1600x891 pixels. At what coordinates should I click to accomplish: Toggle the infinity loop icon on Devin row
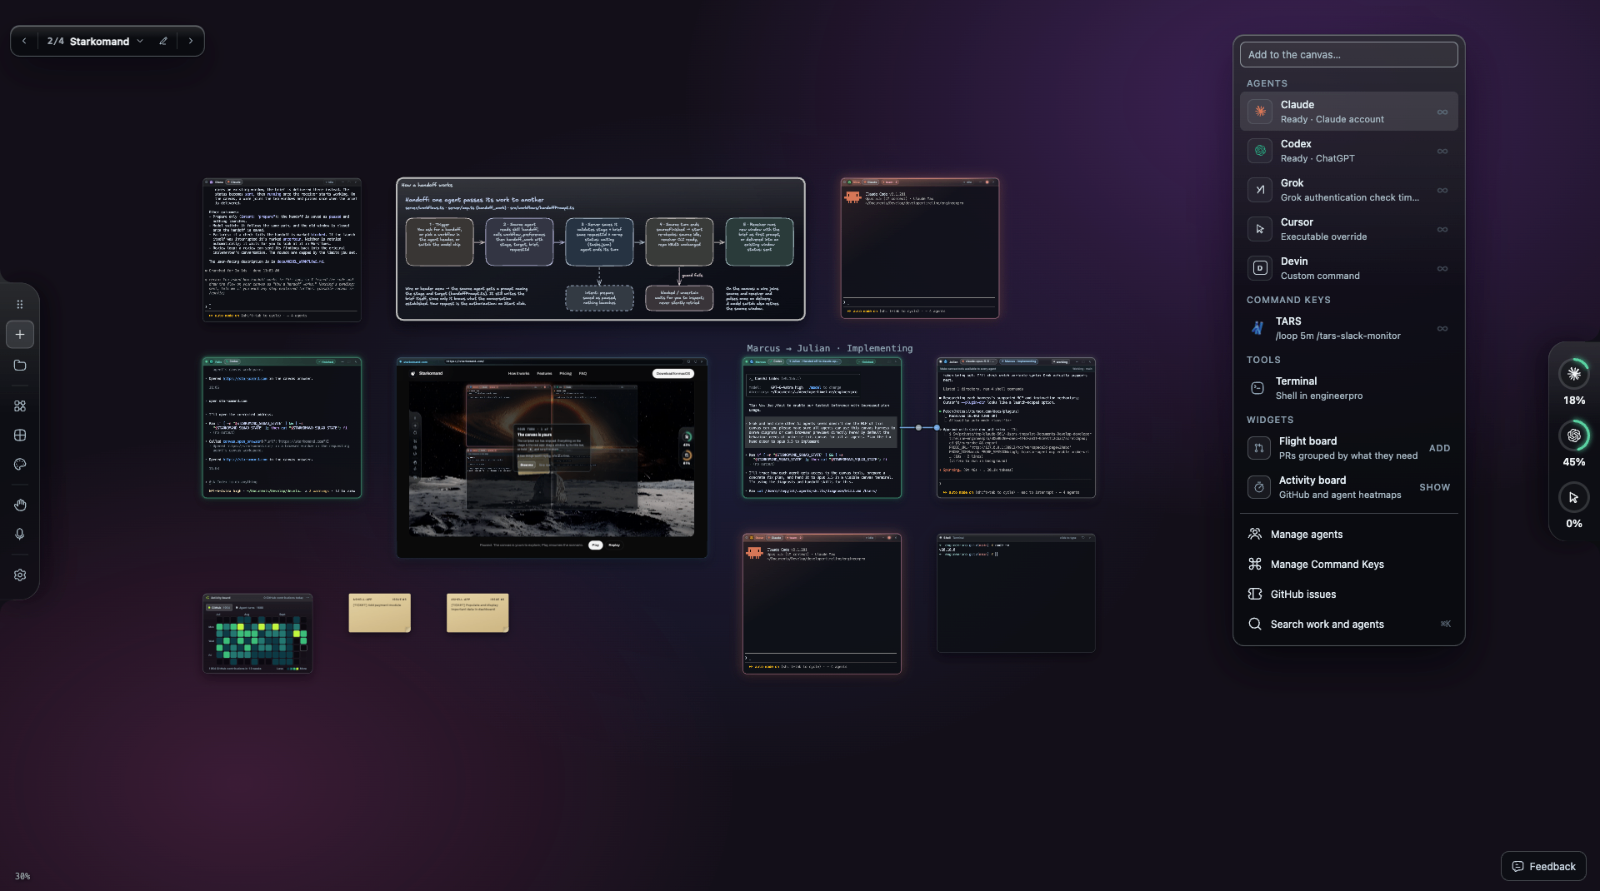(x=1442, y=268)
